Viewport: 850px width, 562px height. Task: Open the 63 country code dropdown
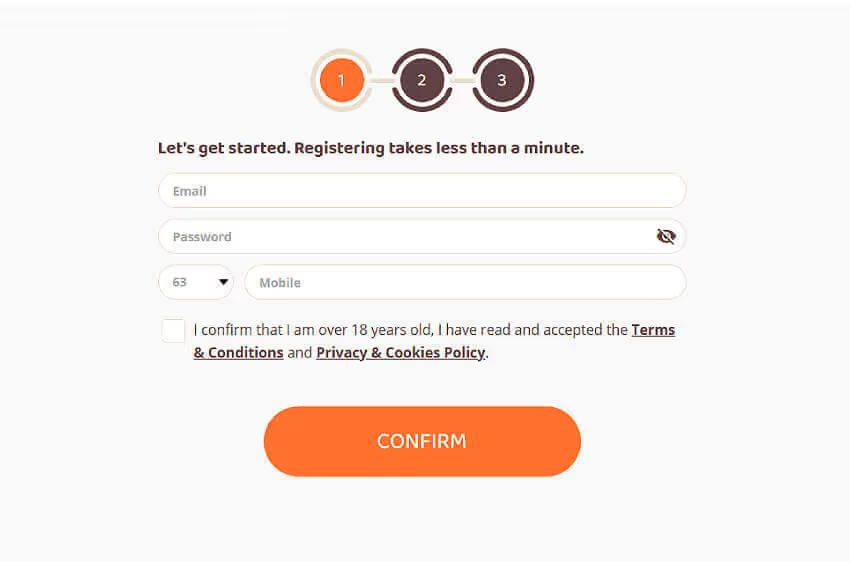[195, 283]
